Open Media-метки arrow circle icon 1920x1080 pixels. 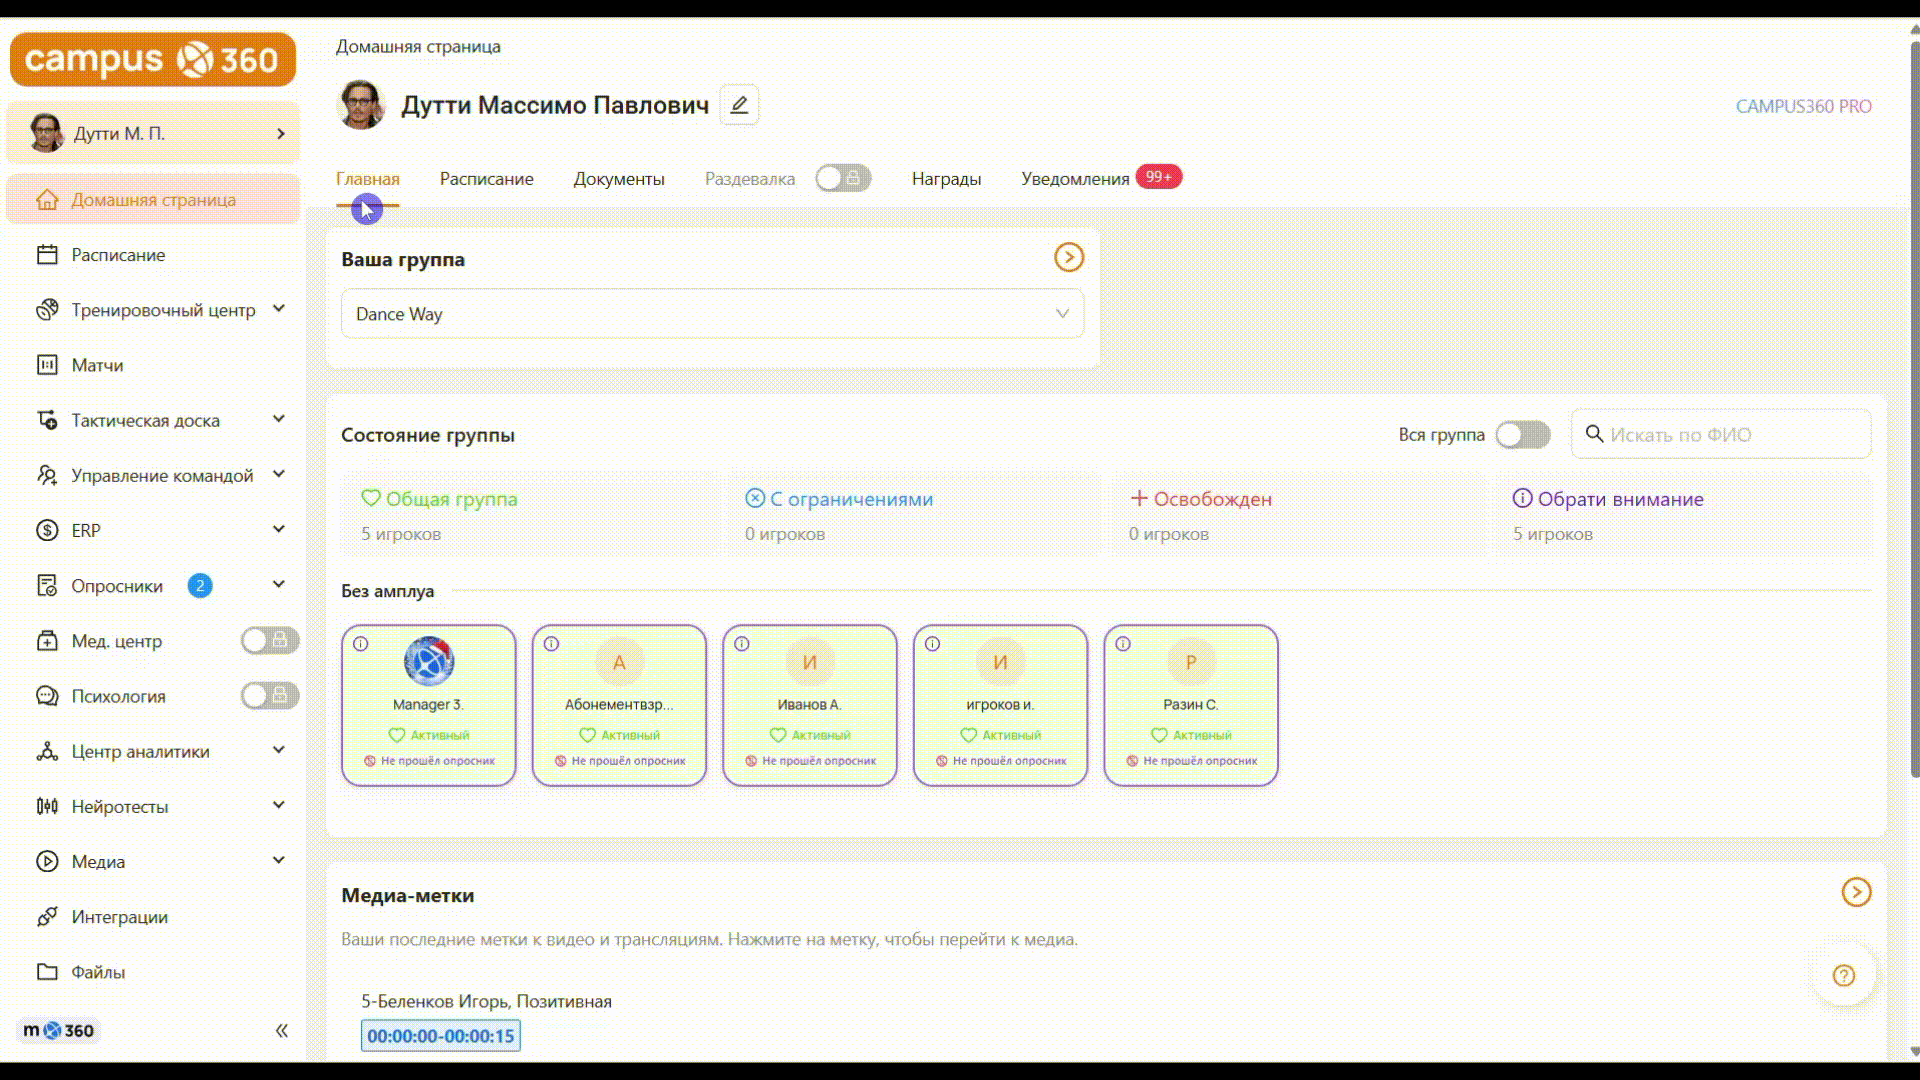tap(1856, 892)
